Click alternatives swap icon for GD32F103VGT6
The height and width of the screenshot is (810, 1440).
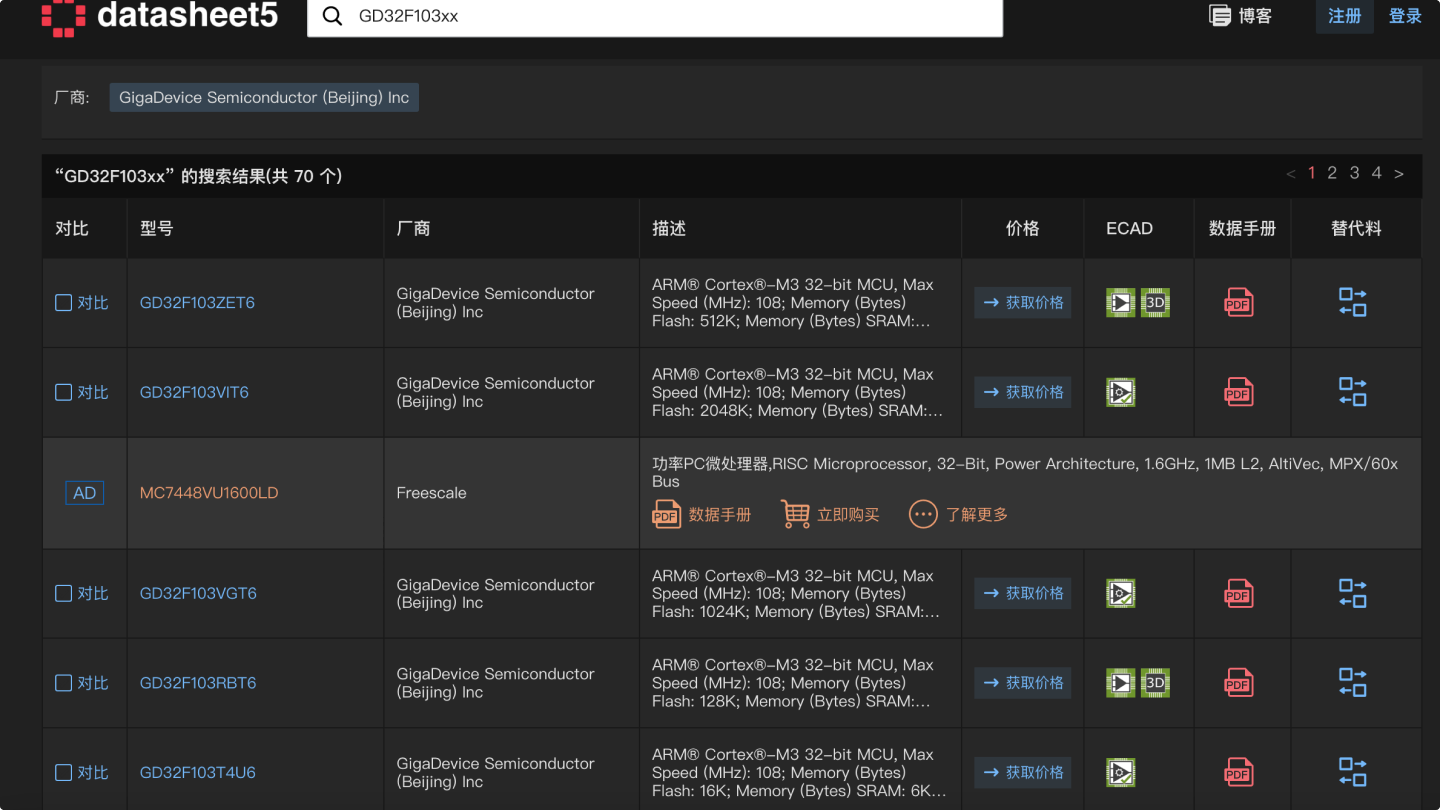(1353, 593)
